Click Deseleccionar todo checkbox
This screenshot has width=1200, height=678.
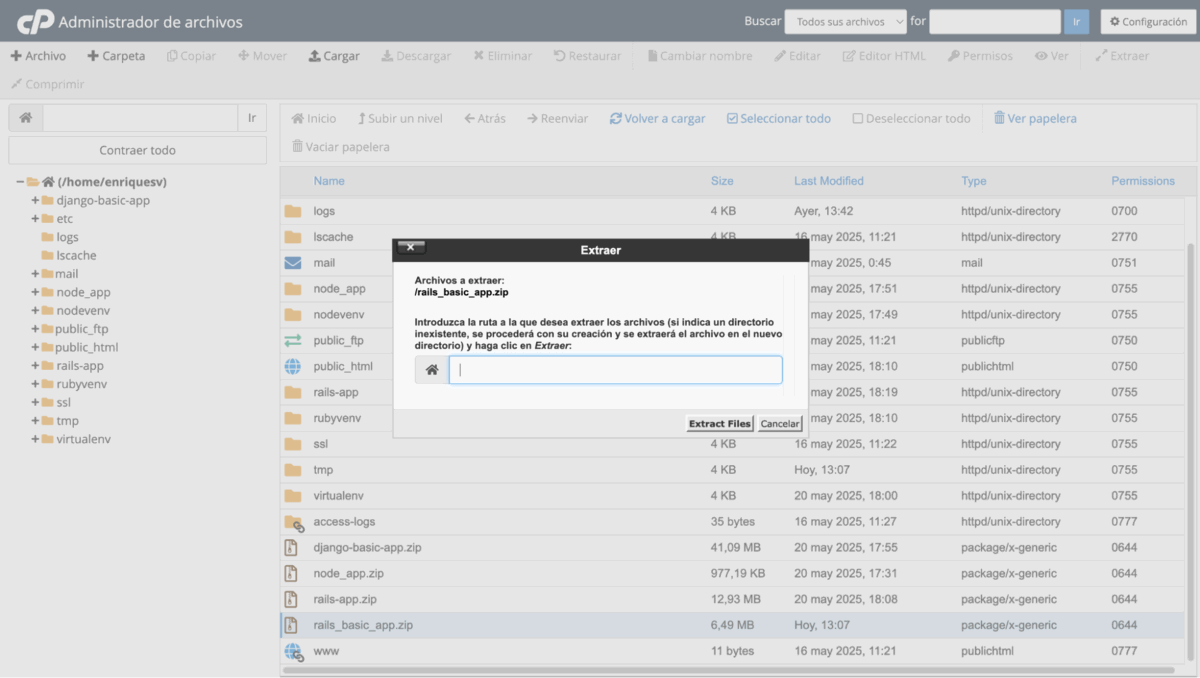(x=912, y=118)
